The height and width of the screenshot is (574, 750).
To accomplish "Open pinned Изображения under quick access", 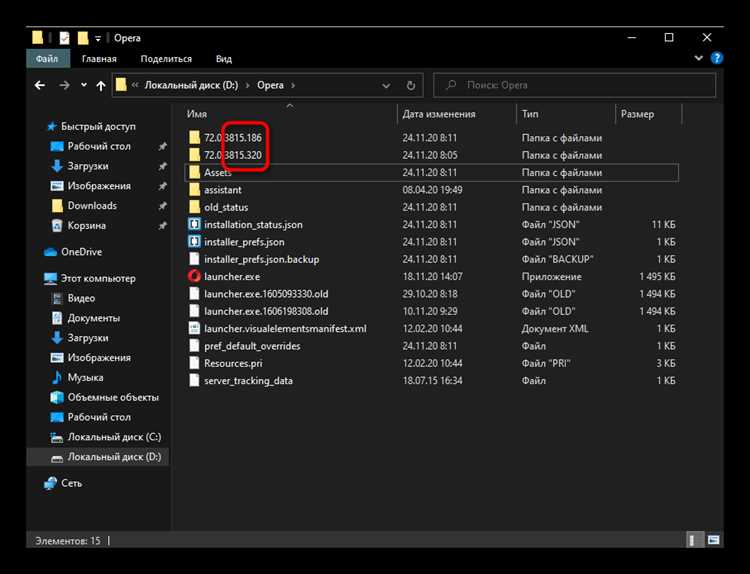I will (x=99, y=186).
